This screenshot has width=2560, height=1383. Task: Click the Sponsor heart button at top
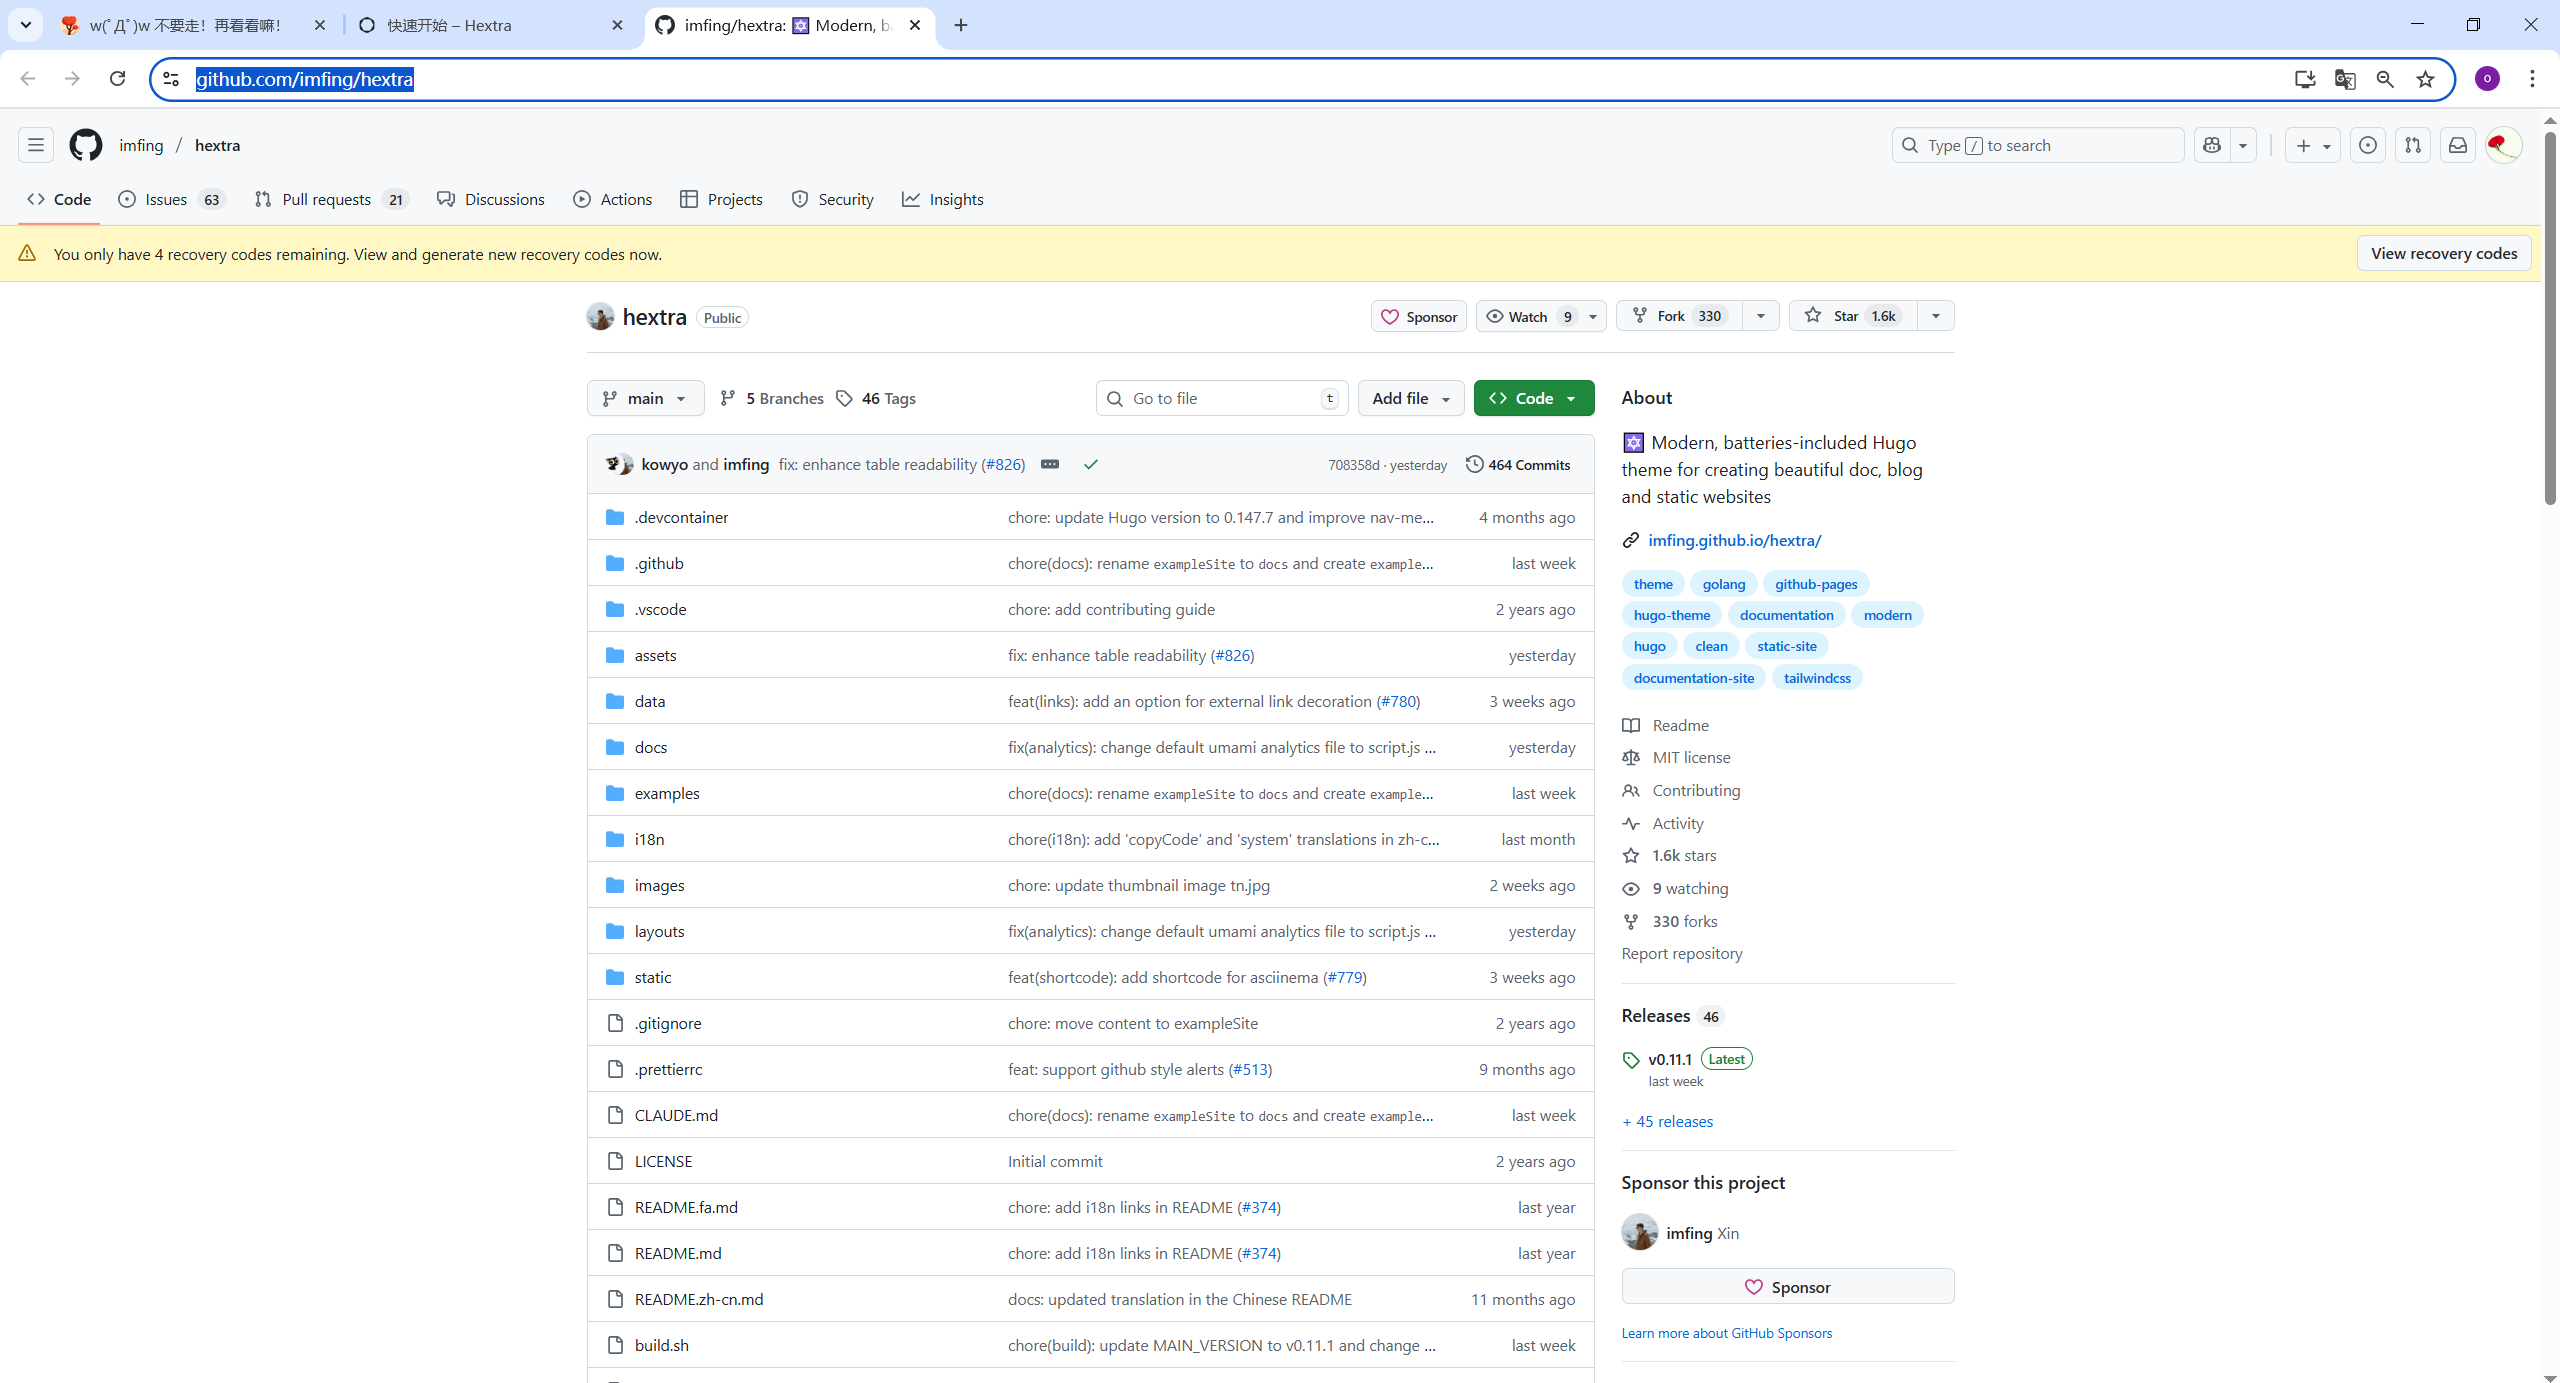(x=1418, y=316)
